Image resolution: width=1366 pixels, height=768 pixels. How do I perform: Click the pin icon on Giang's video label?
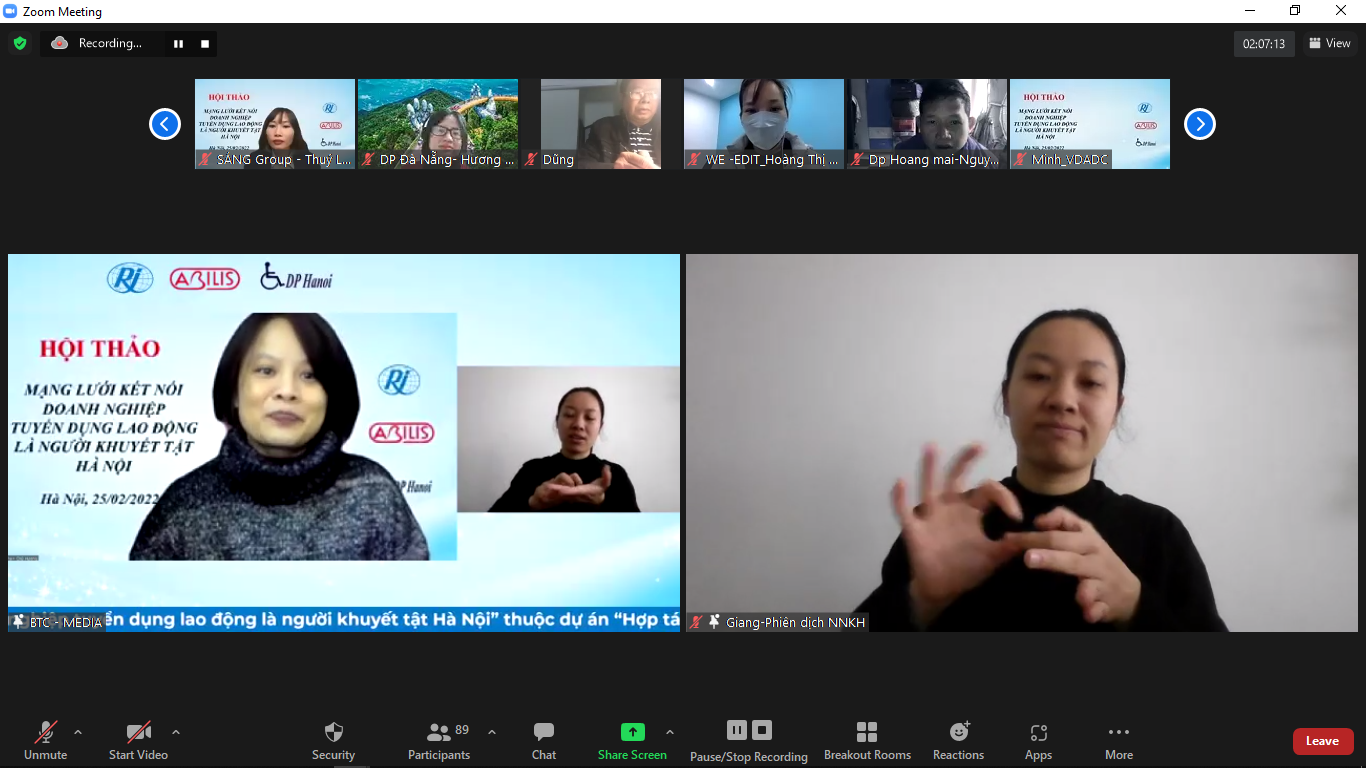(x=714, y=622)
